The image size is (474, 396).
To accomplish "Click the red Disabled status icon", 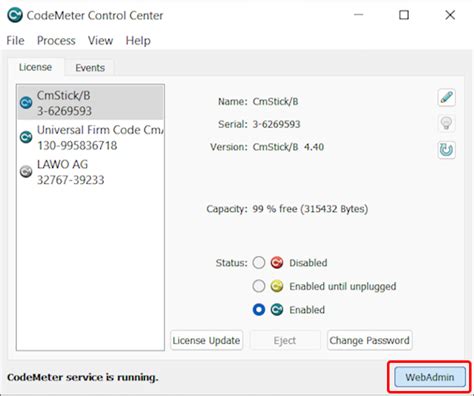I will (x=277, y=263).
